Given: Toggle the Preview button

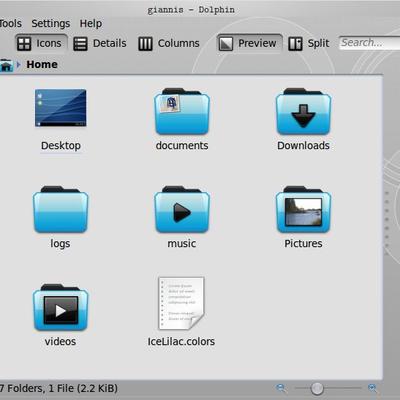Looking at the screenshot, I should [249, 43].
